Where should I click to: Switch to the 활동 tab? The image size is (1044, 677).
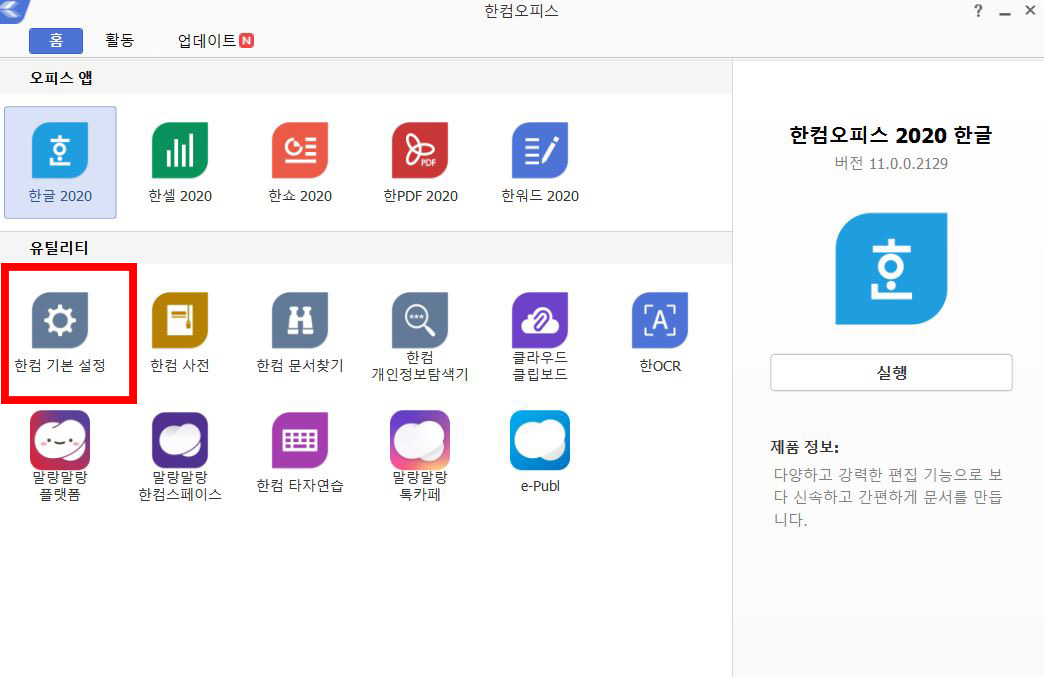click(120, 41)
